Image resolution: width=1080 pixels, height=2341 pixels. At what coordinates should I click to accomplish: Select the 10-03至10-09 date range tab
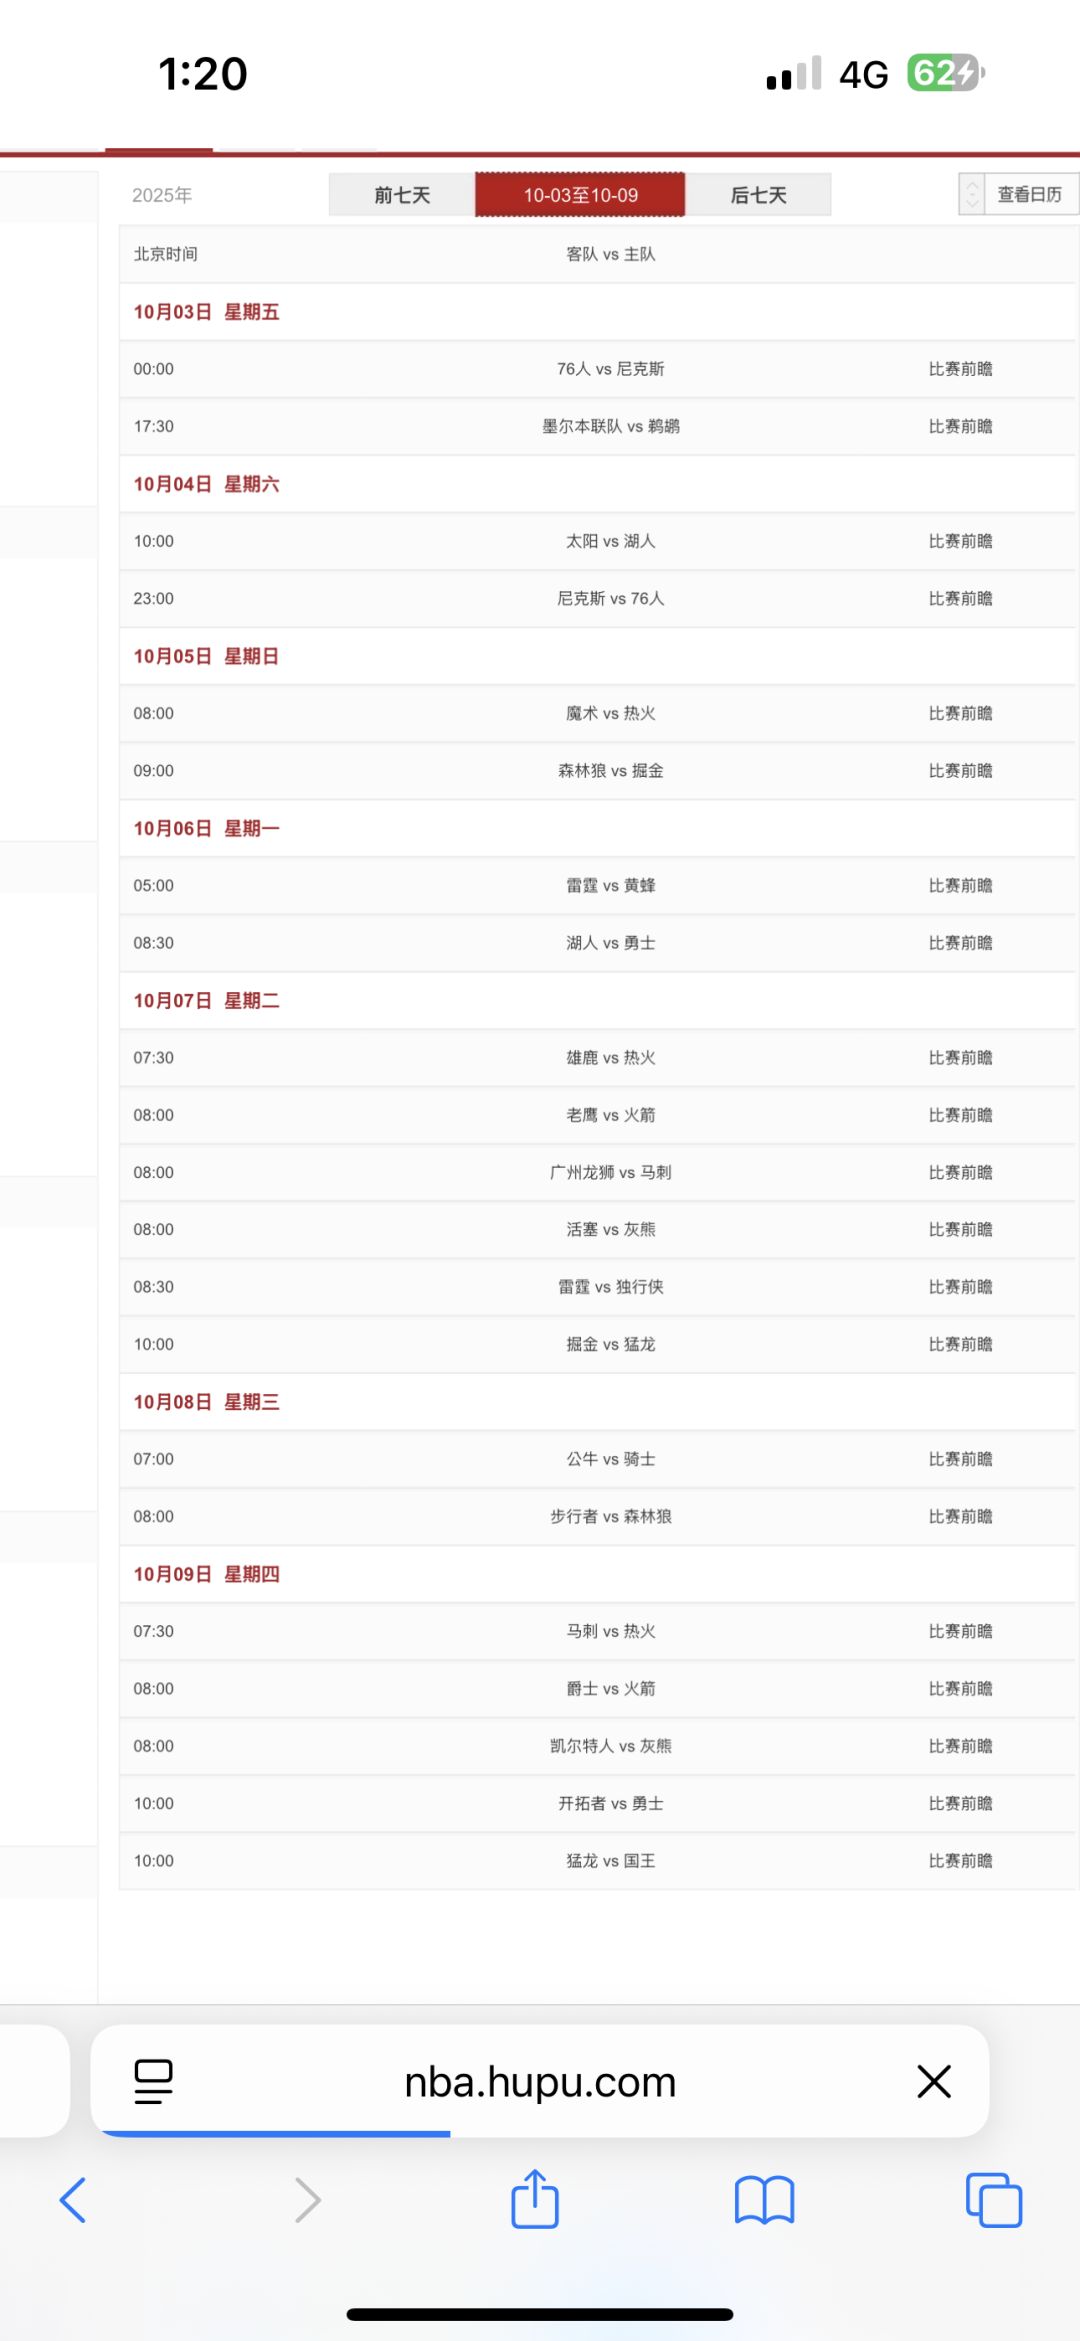[x=580, y=195]
